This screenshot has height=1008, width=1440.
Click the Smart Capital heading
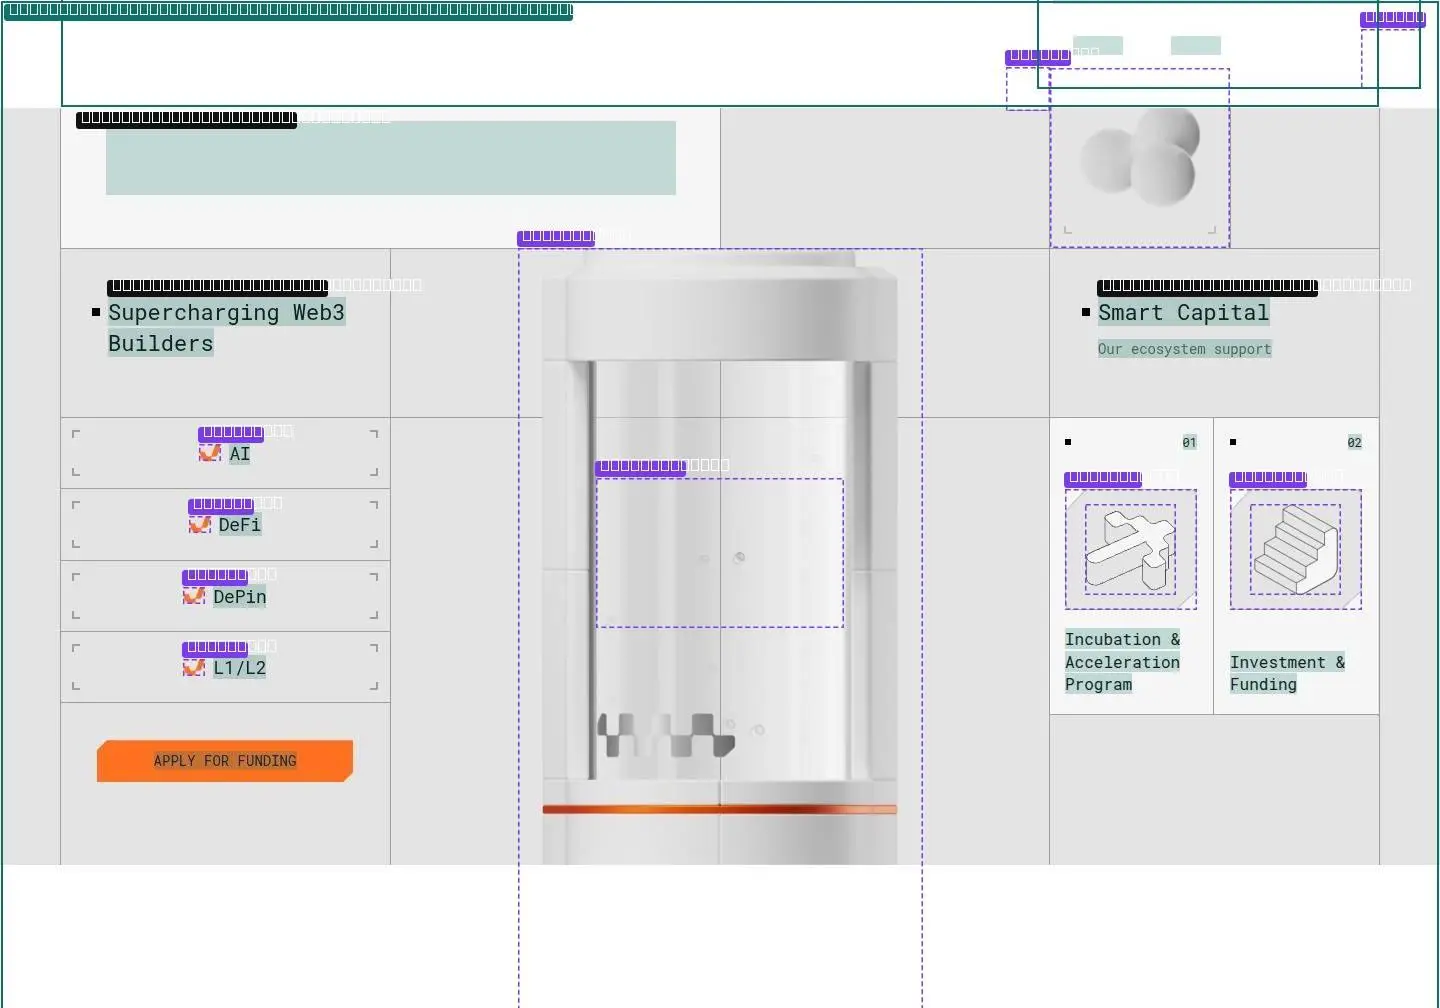(x=1184, y=312)
